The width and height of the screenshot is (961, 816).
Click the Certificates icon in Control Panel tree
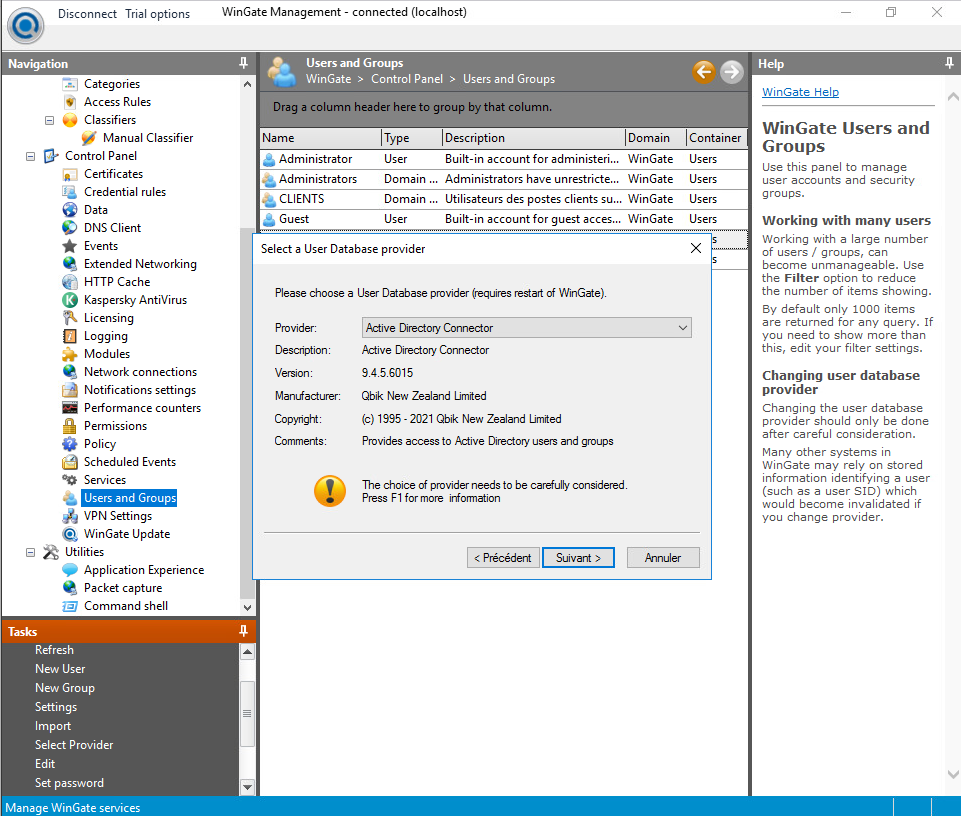click(x=69, y=174)
